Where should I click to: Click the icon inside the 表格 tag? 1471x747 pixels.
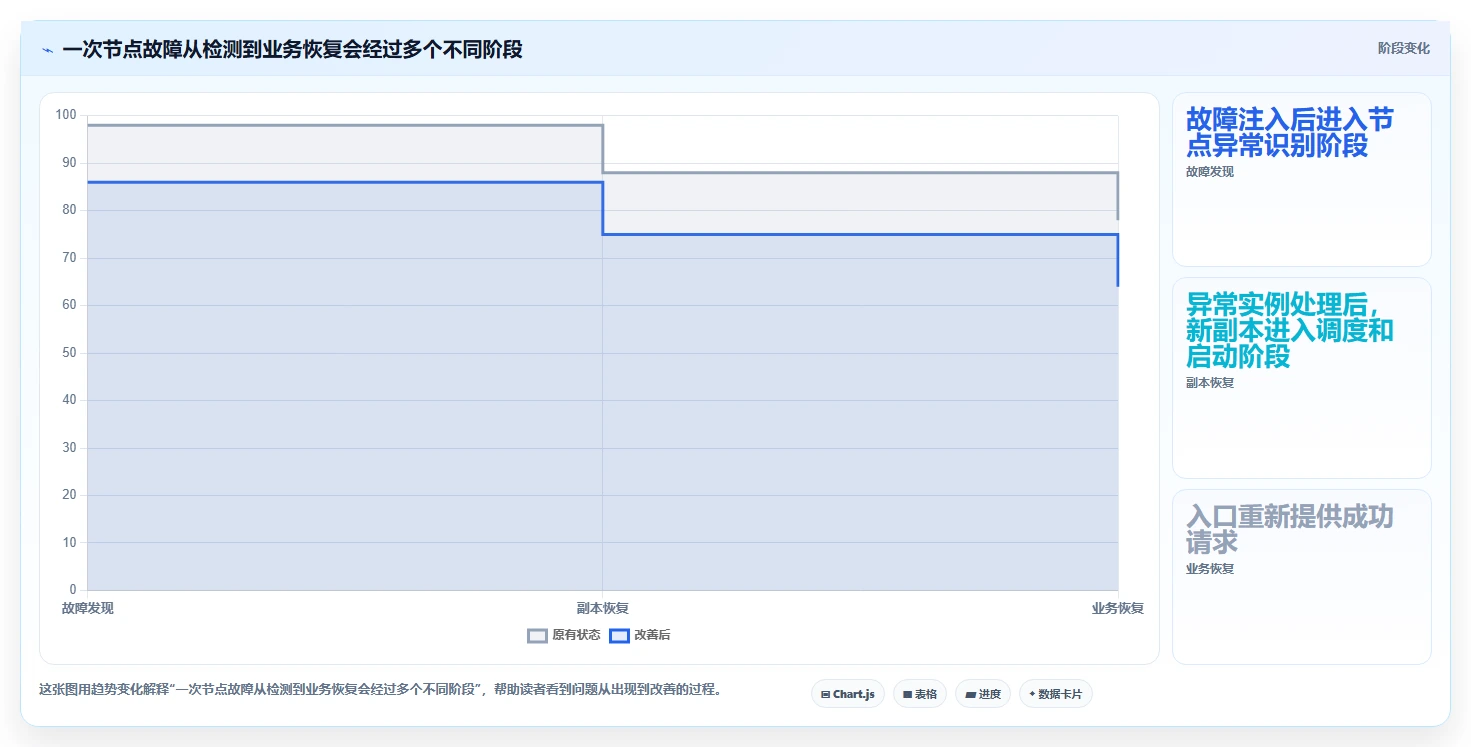tap(907, 694)
